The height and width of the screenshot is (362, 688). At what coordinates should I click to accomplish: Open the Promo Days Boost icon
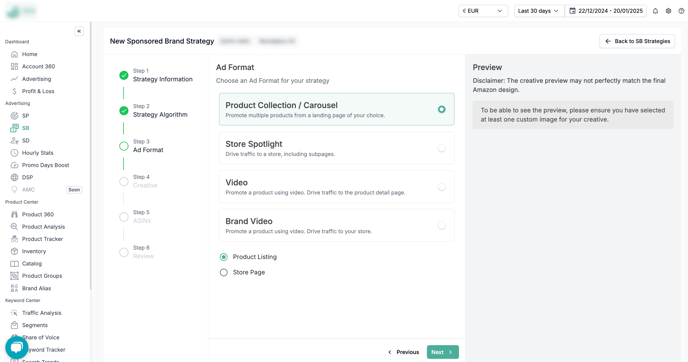tap(14, 165)
